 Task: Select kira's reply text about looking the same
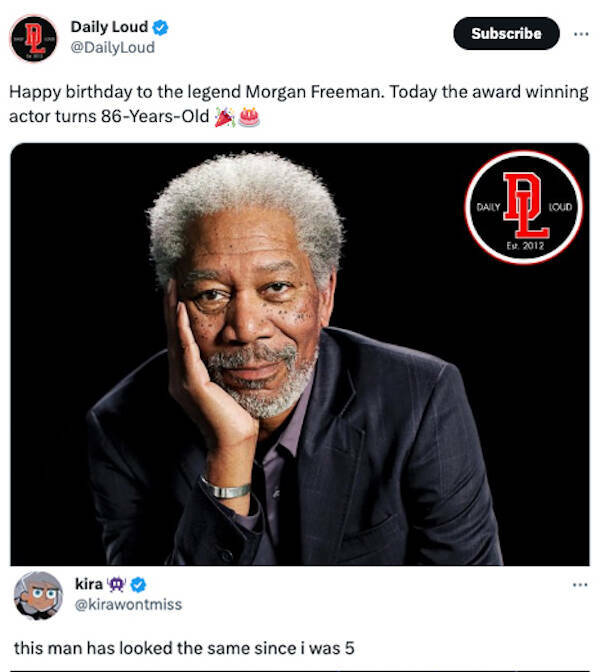pyautogui.click(x=184, y=646)
